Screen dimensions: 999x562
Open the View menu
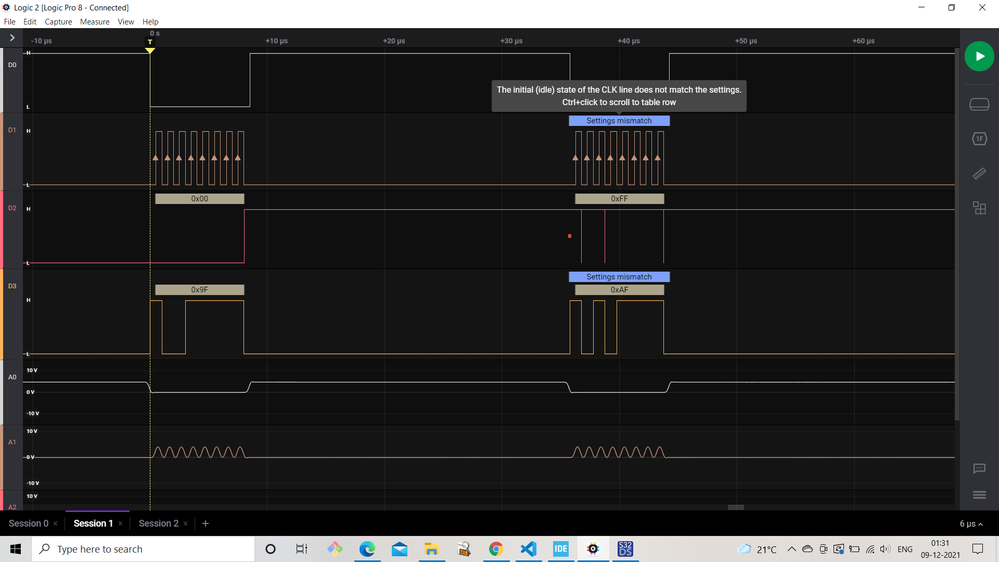point(126,22)
